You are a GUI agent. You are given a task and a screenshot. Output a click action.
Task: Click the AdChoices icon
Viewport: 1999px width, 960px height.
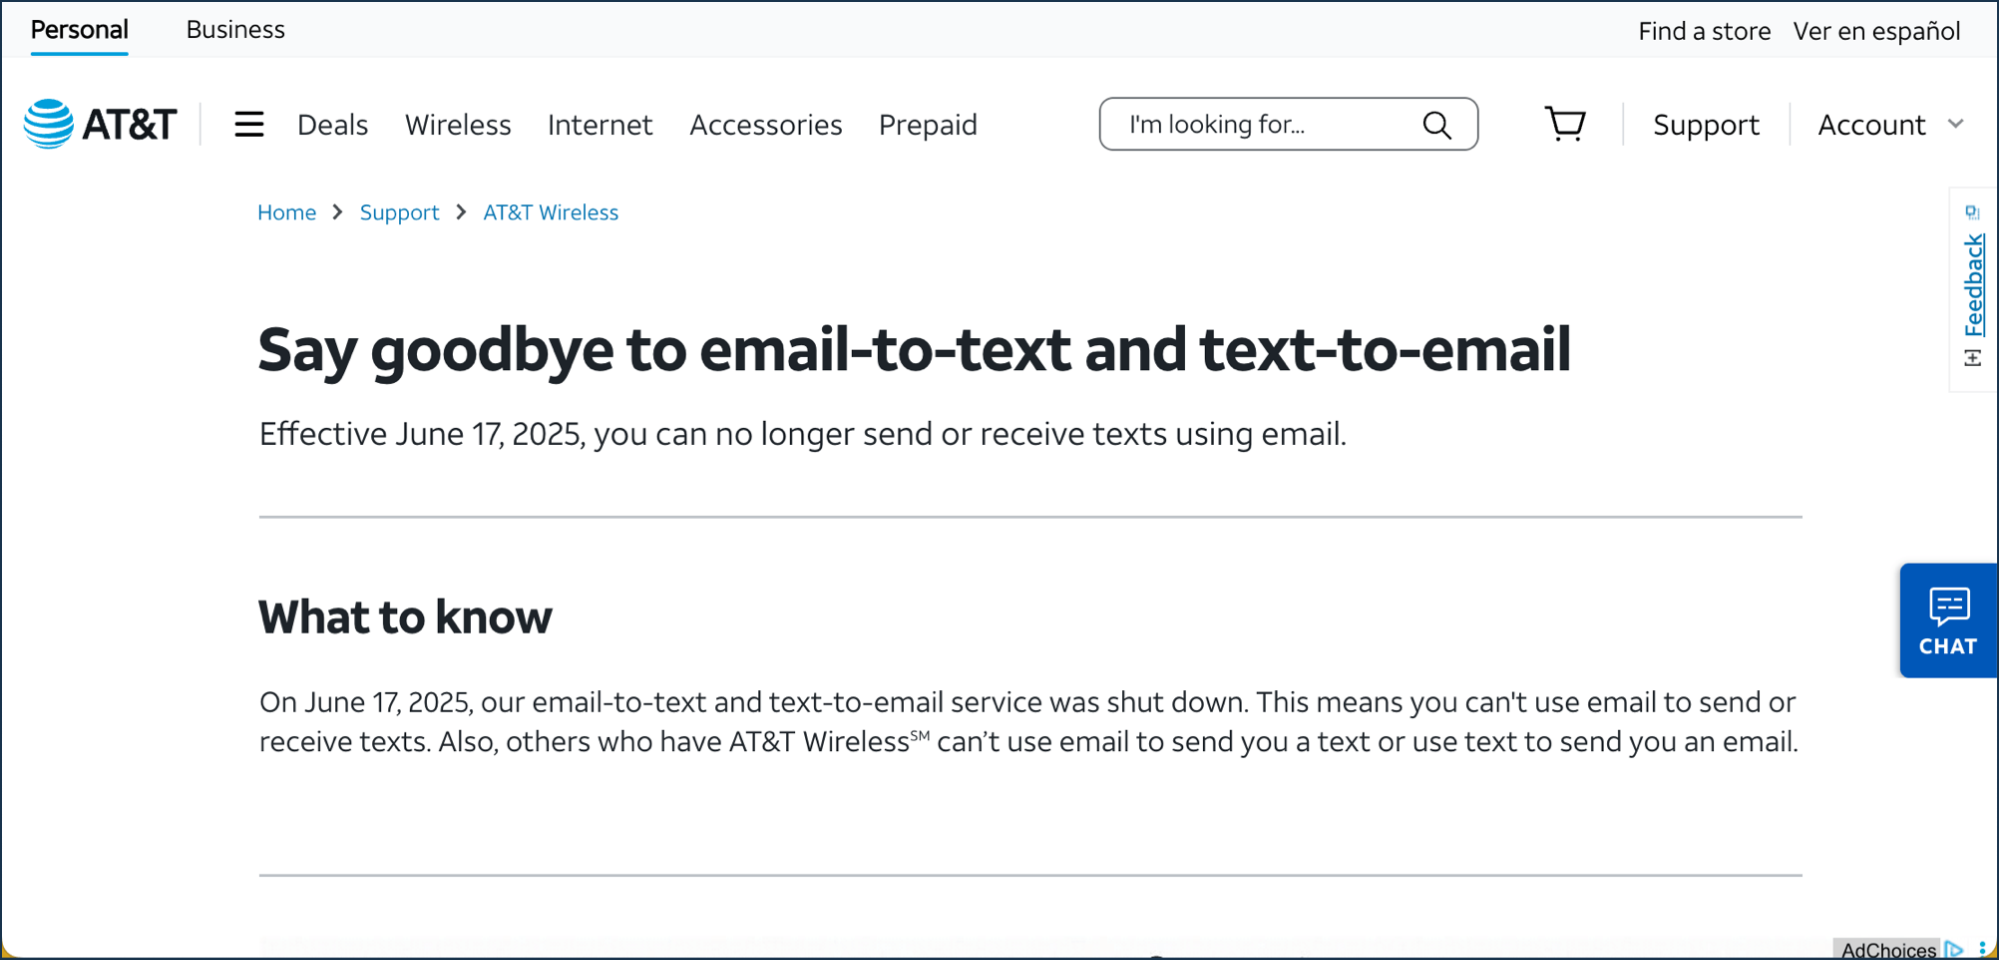coord(1953,949)
